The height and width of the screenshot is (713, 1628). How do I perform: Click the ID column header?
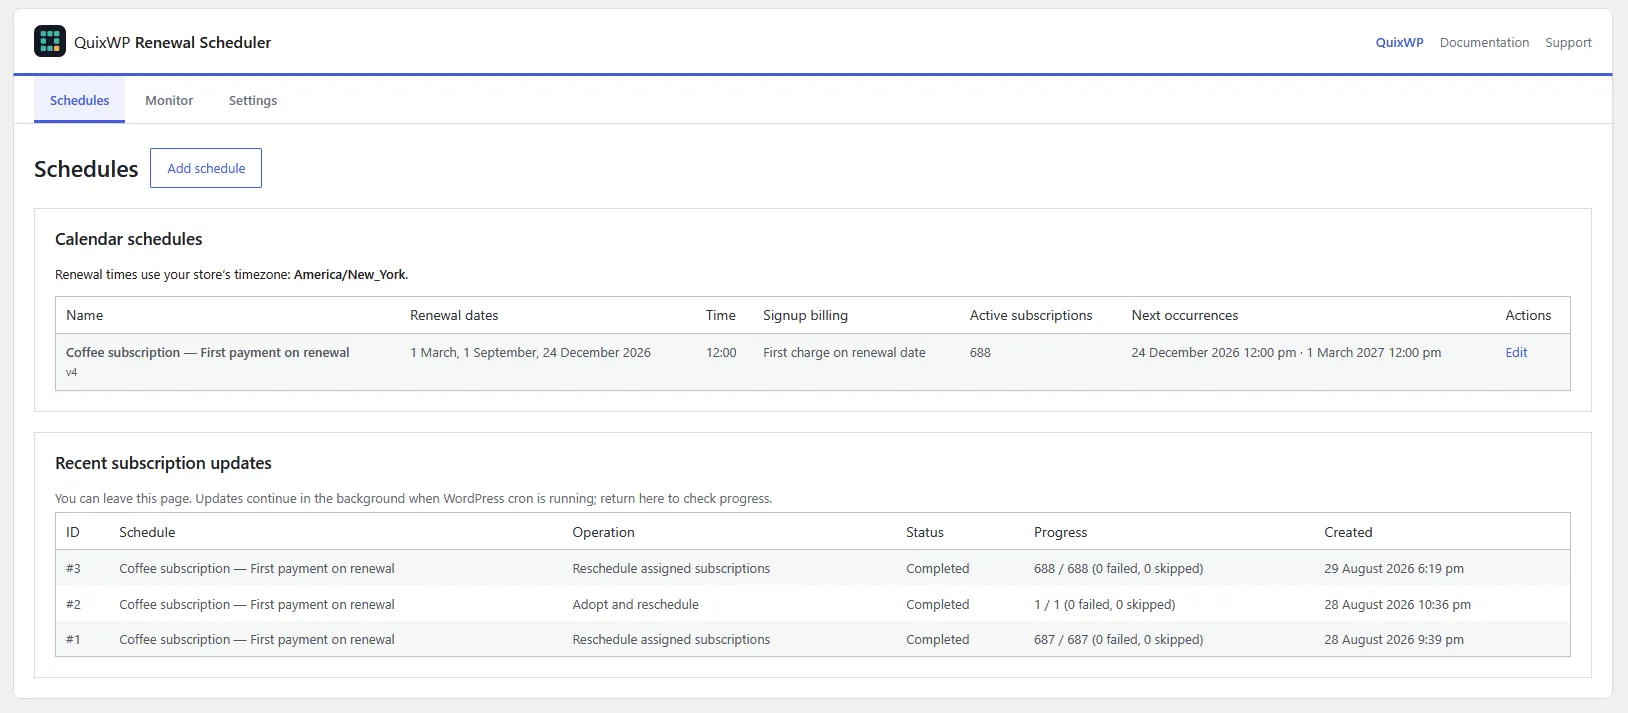(73, 532)
